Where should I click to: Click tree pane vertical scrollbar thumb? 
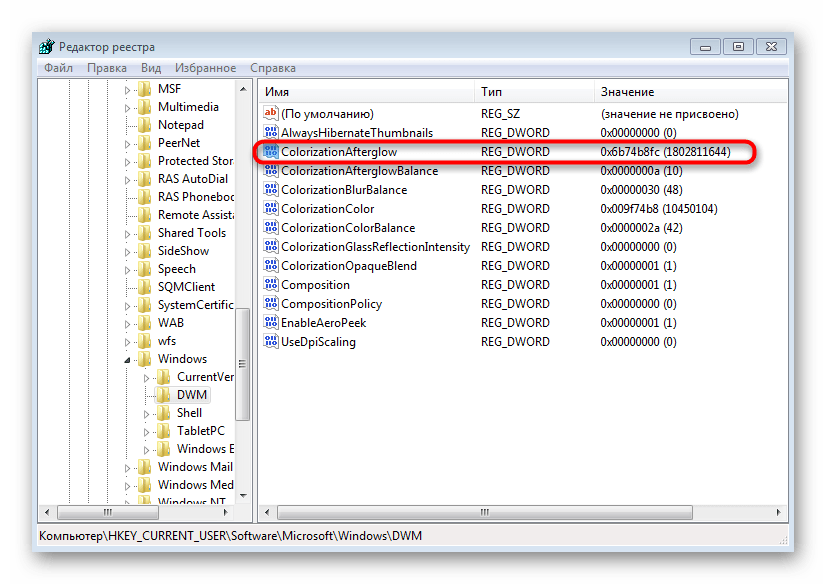click(x=243, y=364)
